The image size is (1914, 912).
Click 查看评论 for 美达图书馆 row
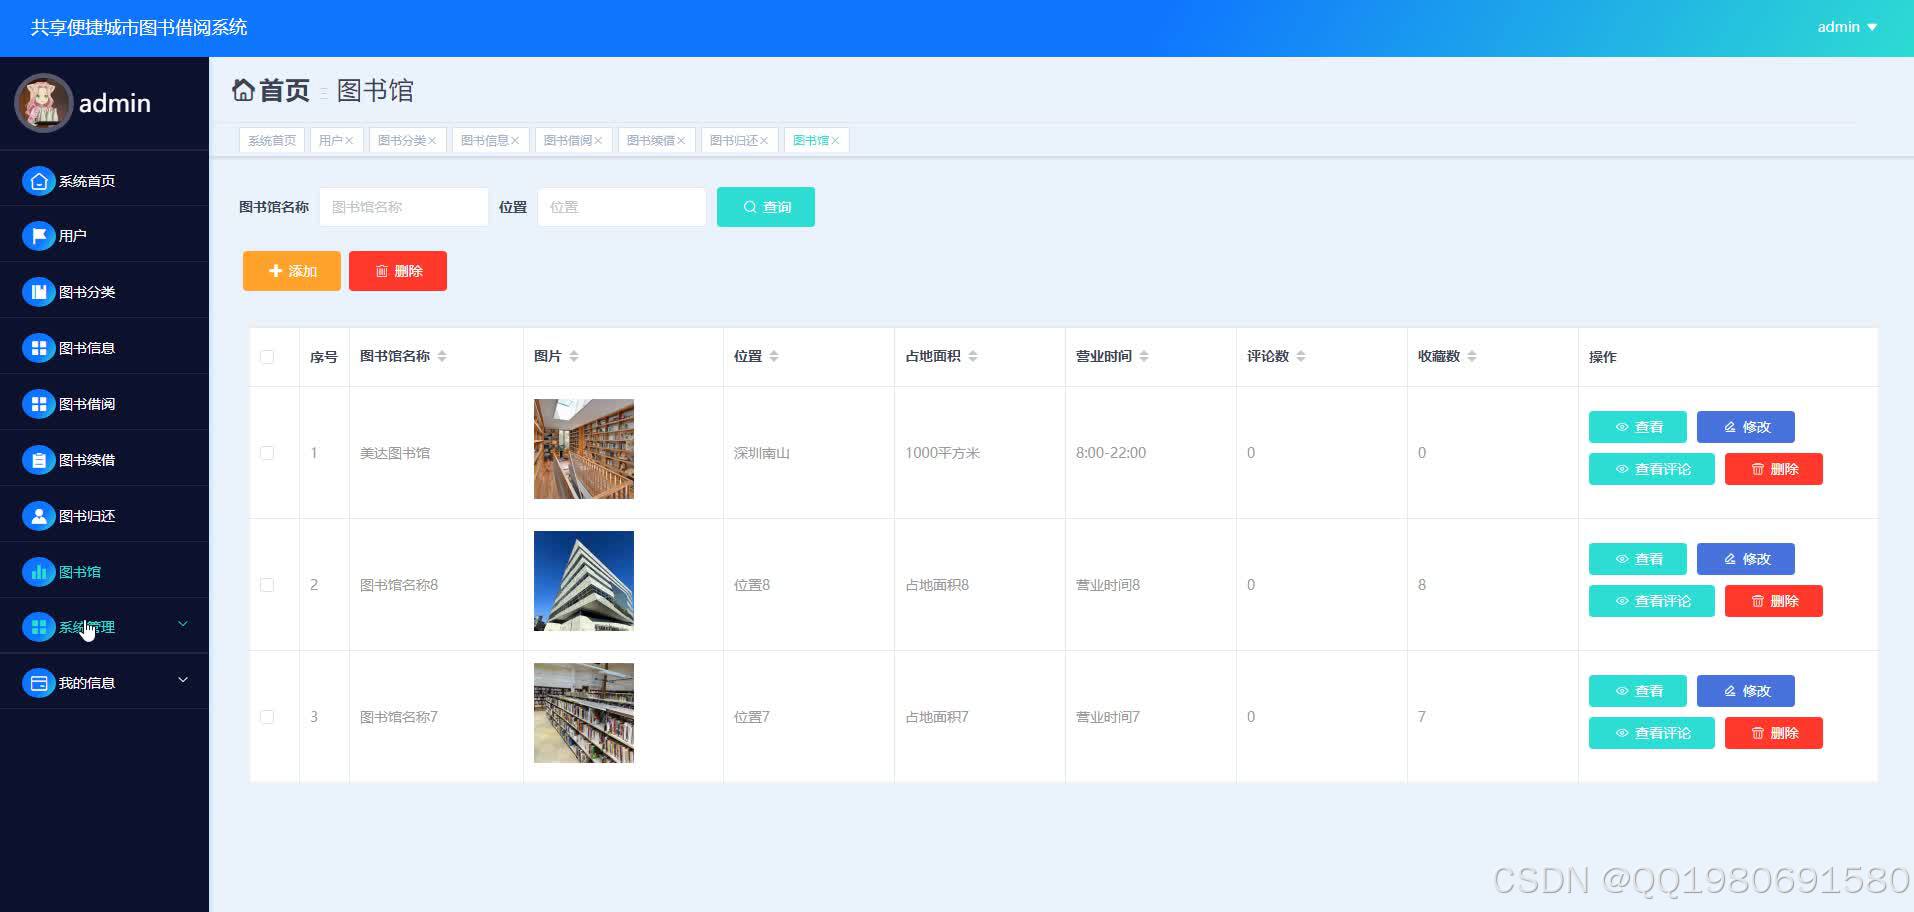coord(1652,469)
